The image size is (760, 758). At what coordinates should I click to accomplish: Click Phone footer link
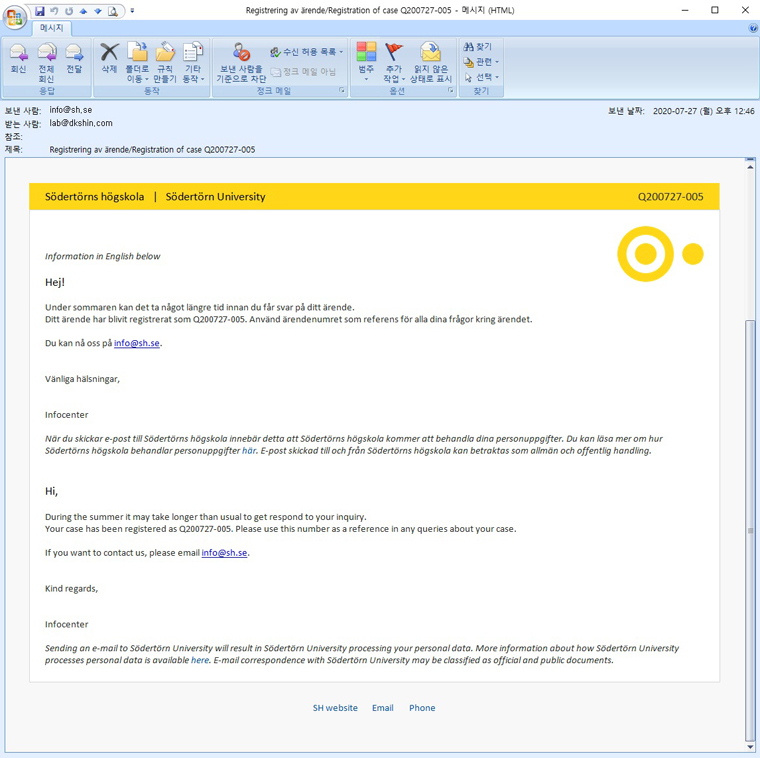tap(422, 708)
